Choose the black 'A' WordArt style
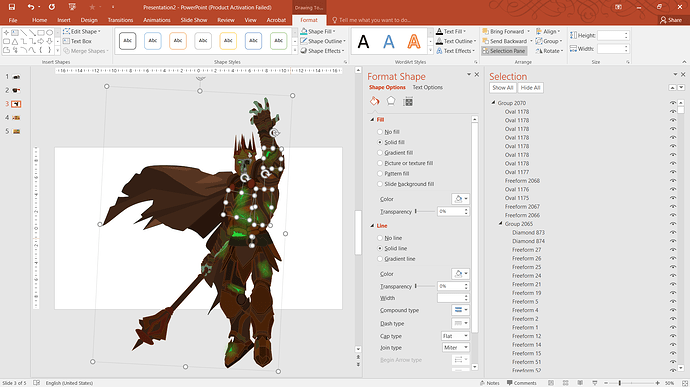690x387 pixels. [x=363, y=41]
